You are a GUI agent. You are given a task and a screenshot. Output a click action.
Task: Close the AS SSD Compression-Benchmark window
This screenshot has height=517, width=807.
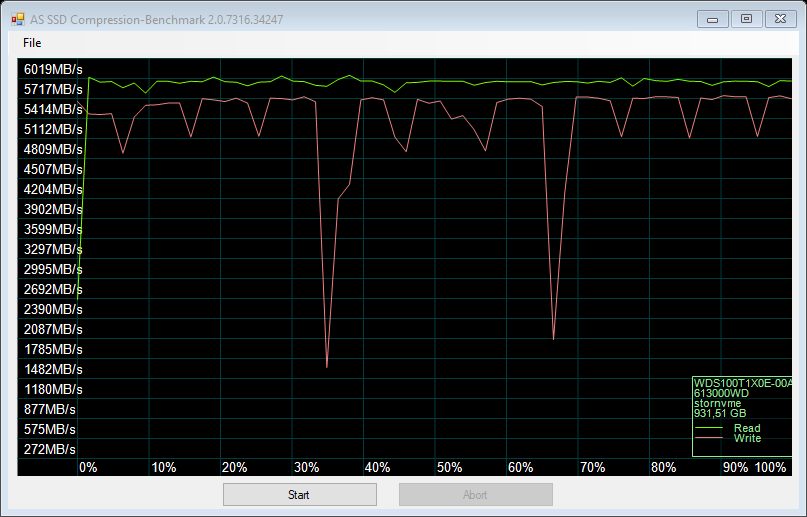[777, 18]
